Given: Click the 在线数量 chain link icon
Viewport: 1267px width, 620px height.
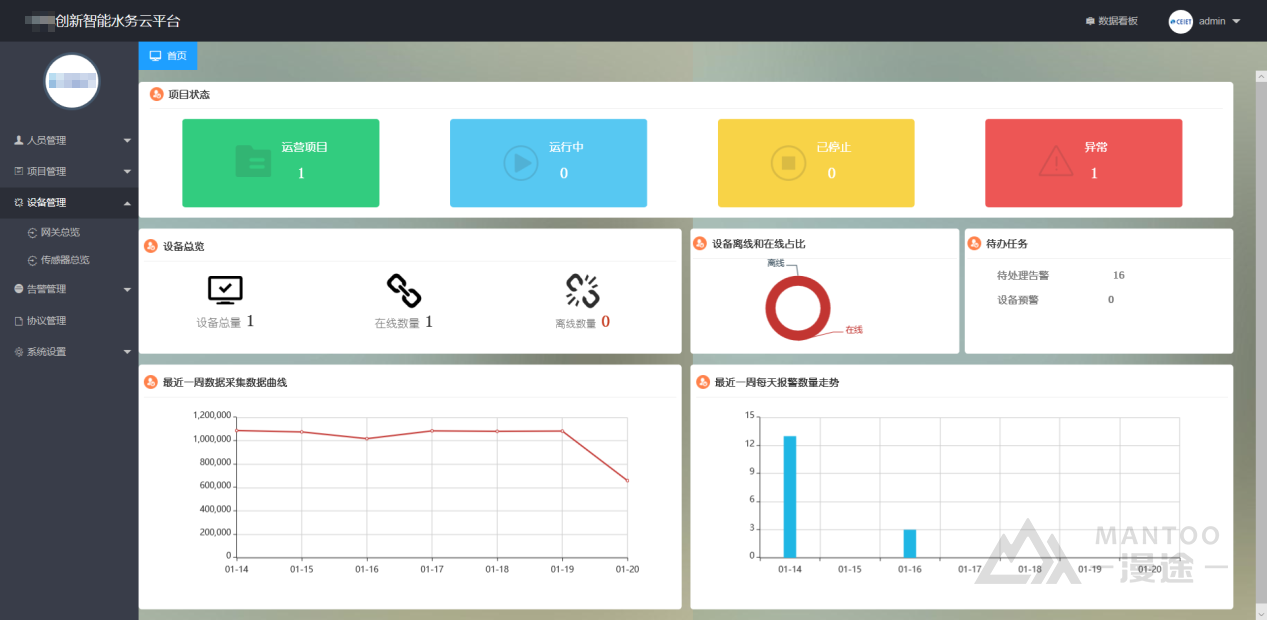Looking at the screenshot, I should [404, 291].
